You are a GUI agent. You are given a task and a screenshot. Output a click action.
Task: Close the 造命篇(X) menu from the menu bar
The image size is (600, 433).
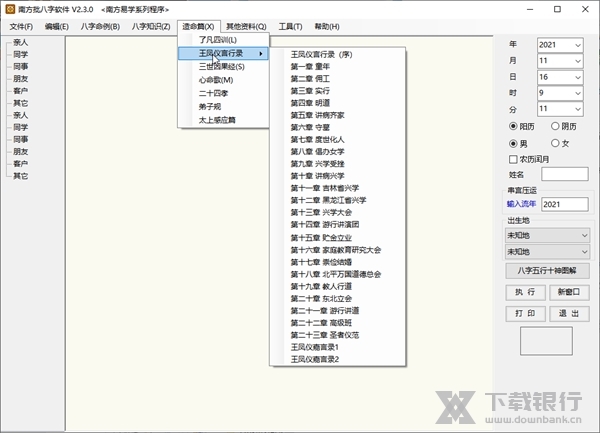click(x=198, y=27)
